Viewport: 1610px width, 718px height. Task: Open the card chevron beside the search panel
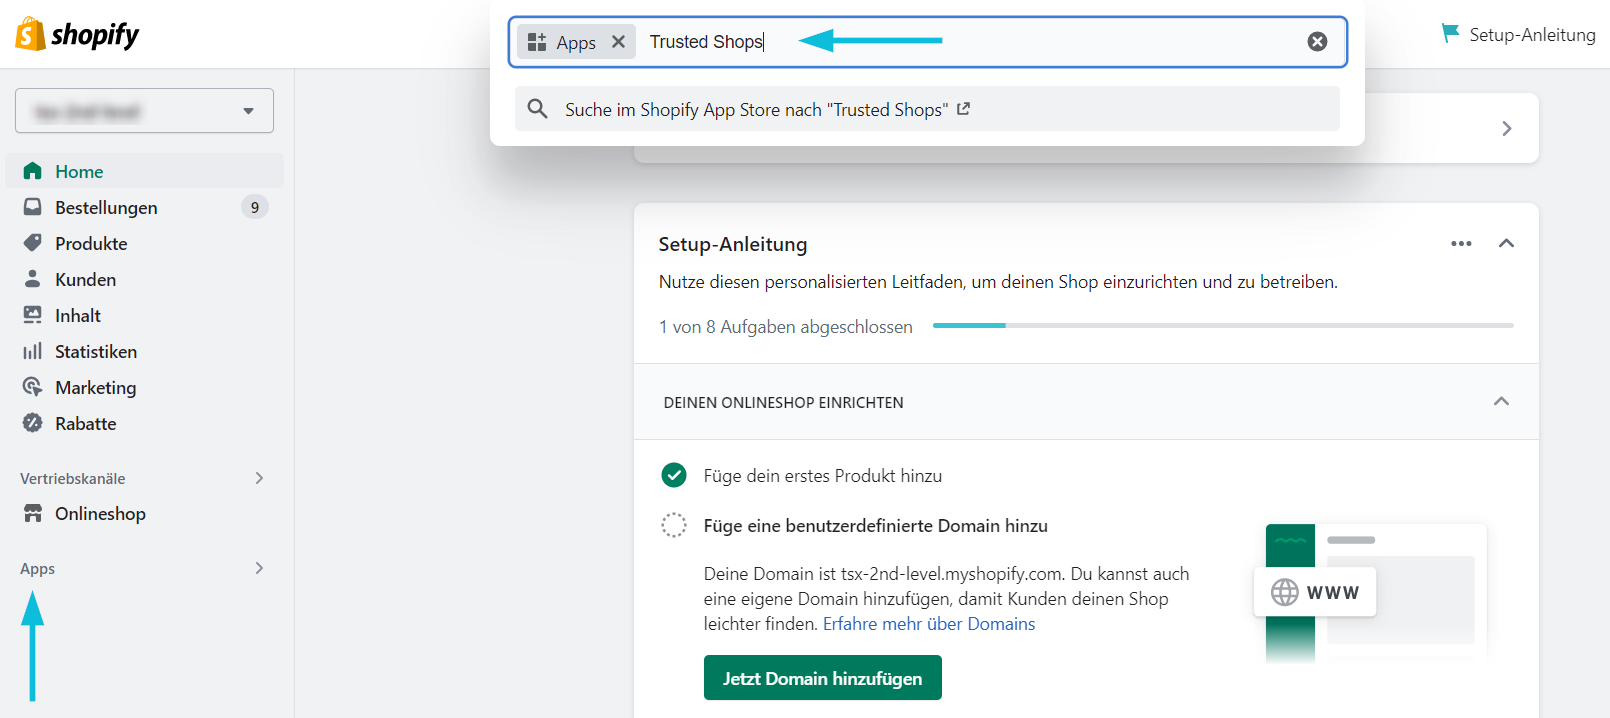coord(1507,128)
